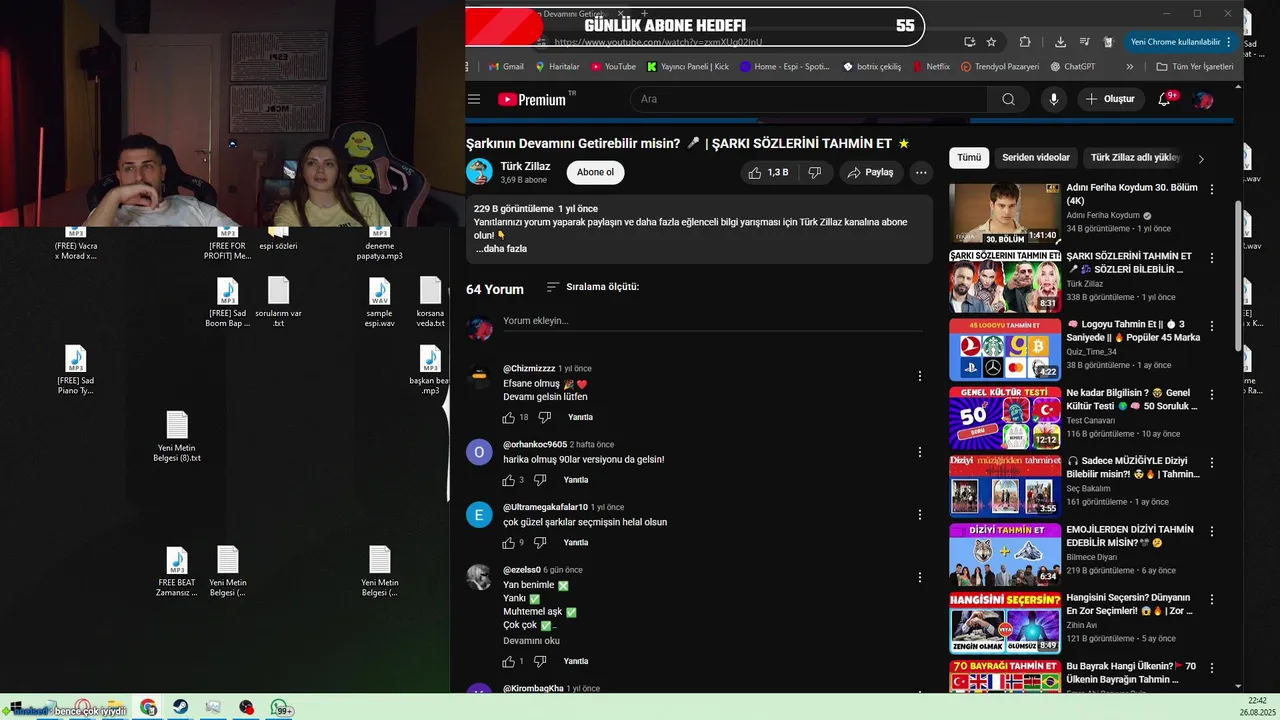Image resolution: width=1280 pixels, height=720 pixels.
Task: Select FREE BEAT Zamansız mp3 desktop file
Action: coord(177,572)
